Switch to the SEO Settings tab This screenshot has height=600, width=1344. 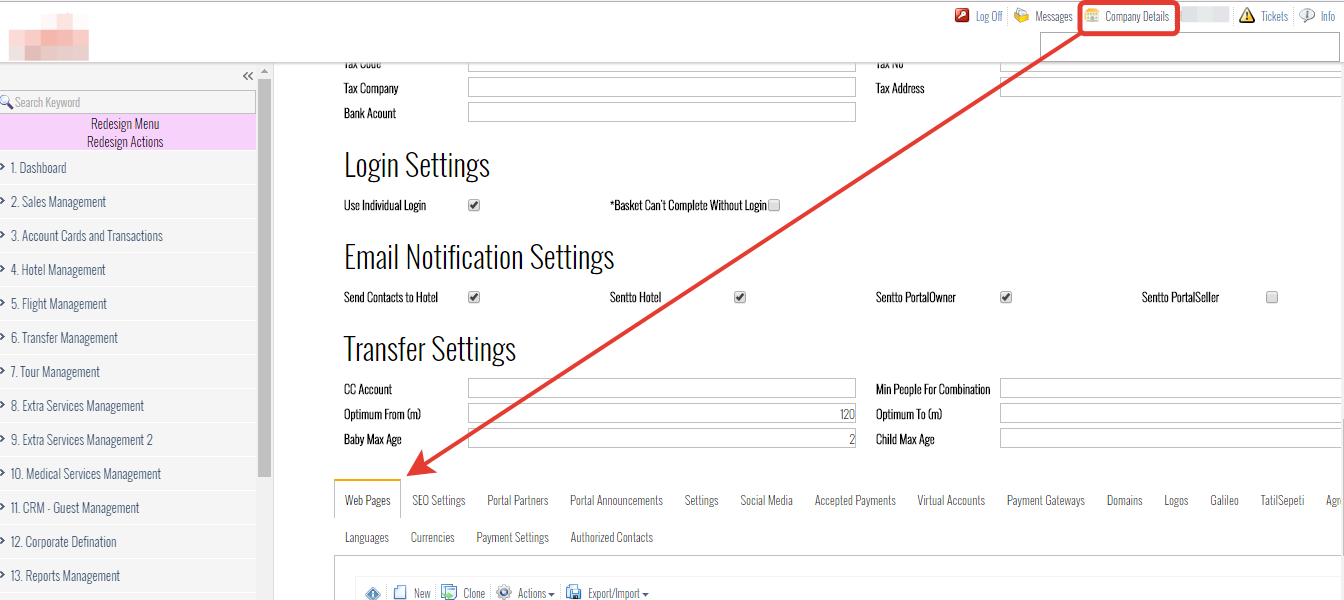click(439, 500)
